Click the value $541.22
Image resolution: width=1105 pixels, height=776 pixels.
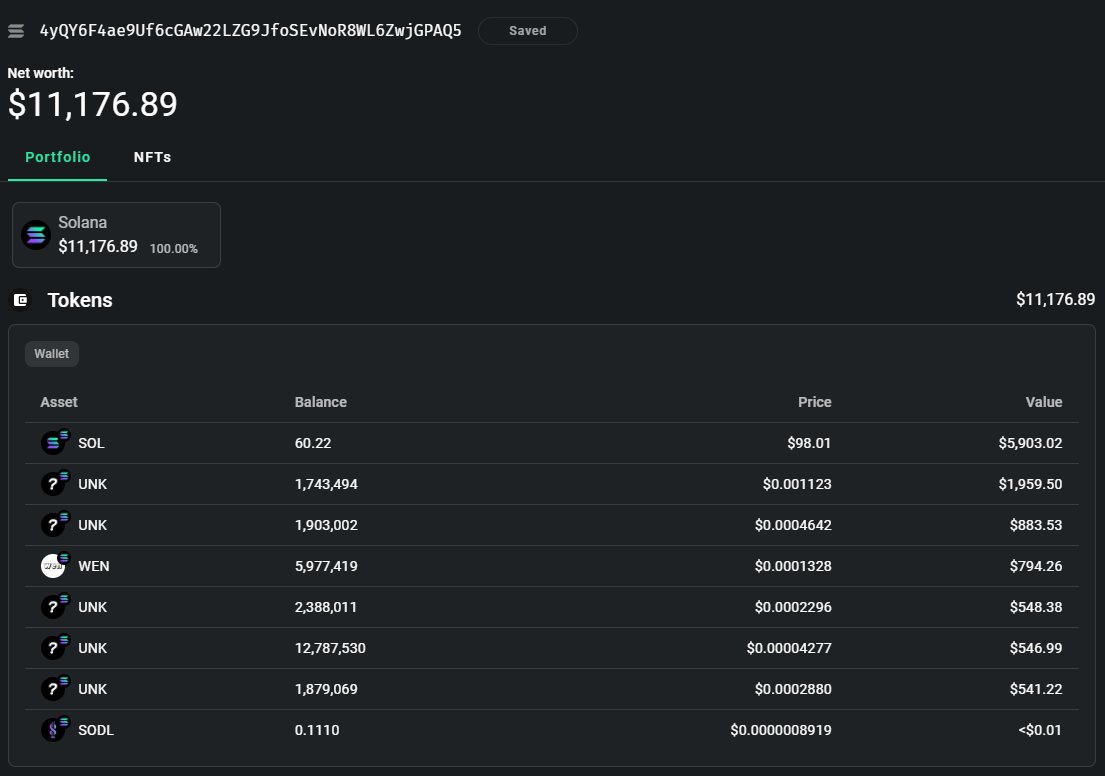pyautogui.click(x=1036, y=689)
